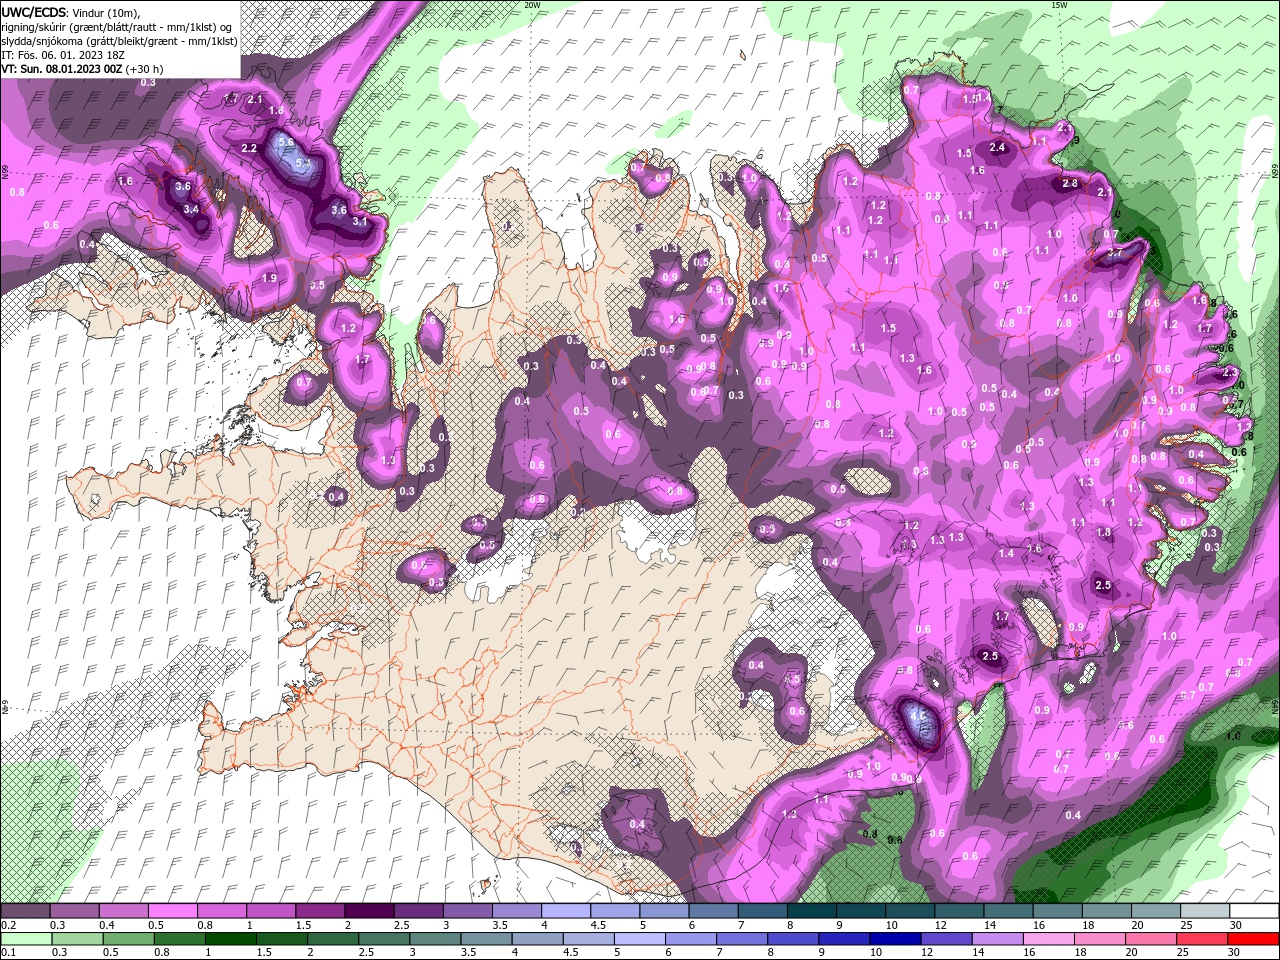The width and height of the screenshot is (1280, 960).
Task: Select the white snow swatch labeled 30
Action: [1253, 910]
